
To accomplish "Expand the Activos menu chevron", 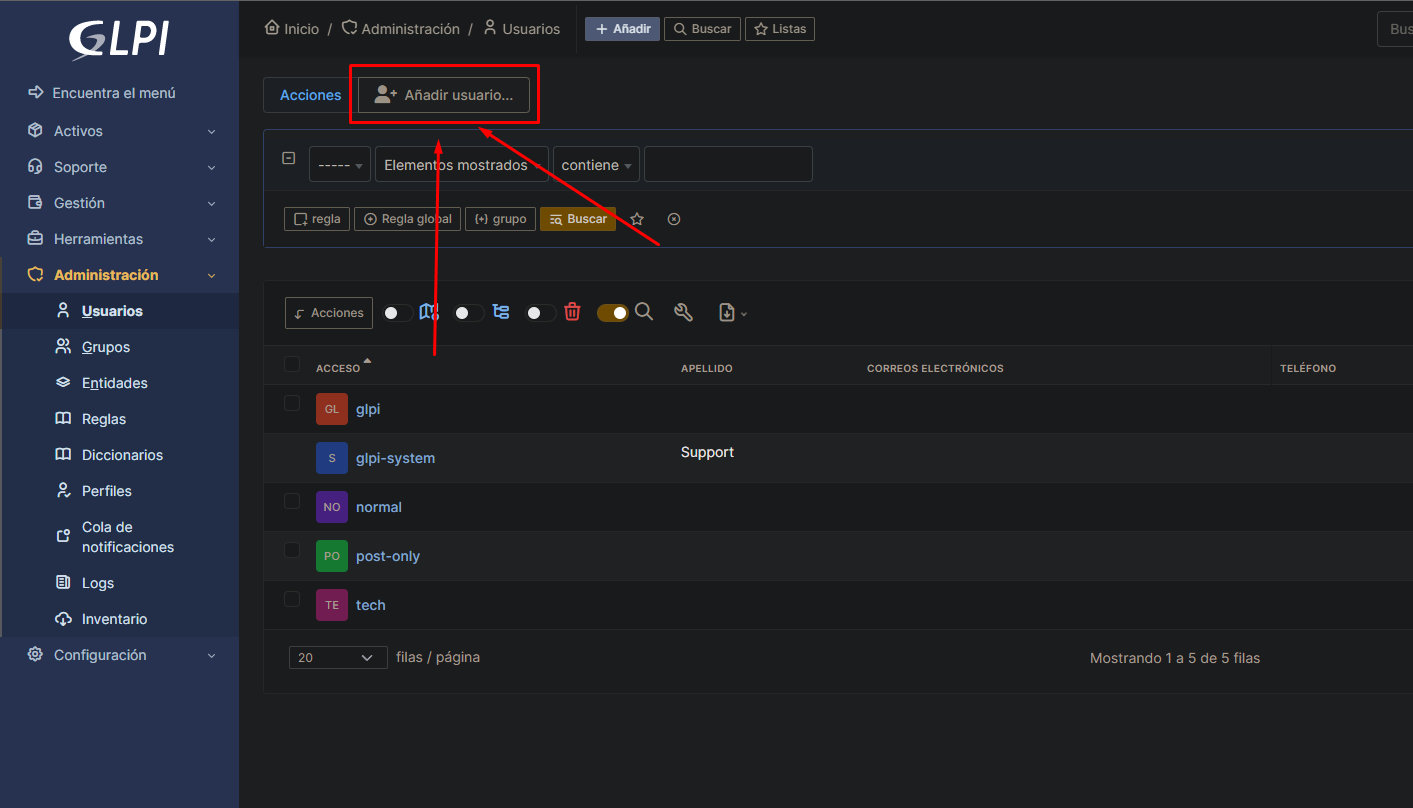I will tap(211, 131).
